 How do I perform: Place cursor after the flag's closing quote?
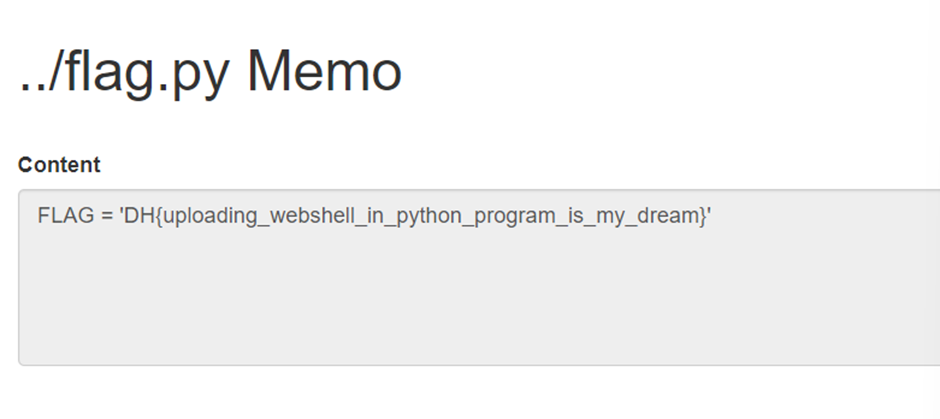click(711, 216)
